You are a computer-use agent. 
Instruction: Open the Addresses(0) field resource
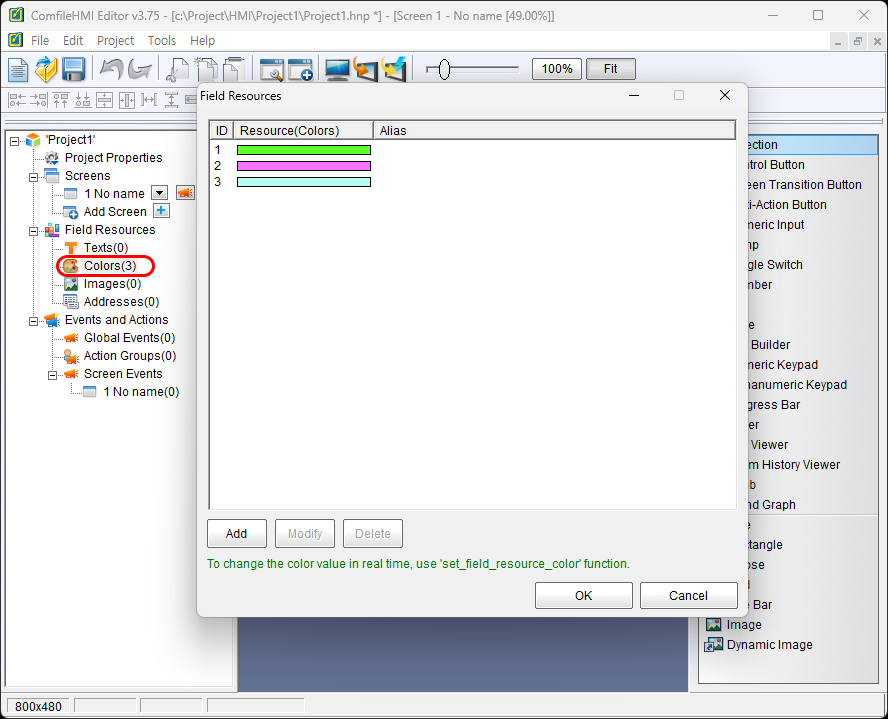pyautogui.click(x=121, y=302)
